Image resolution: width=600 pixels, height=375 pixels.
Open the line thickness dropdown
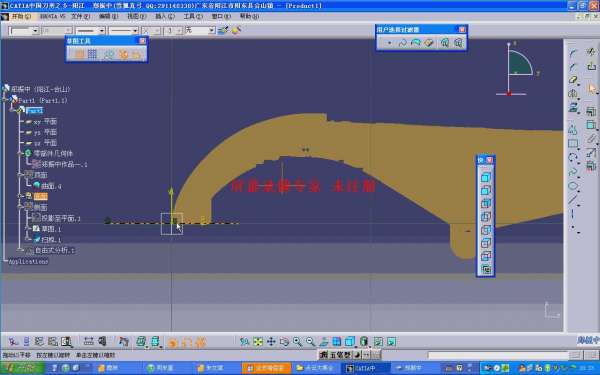point(90,31)
